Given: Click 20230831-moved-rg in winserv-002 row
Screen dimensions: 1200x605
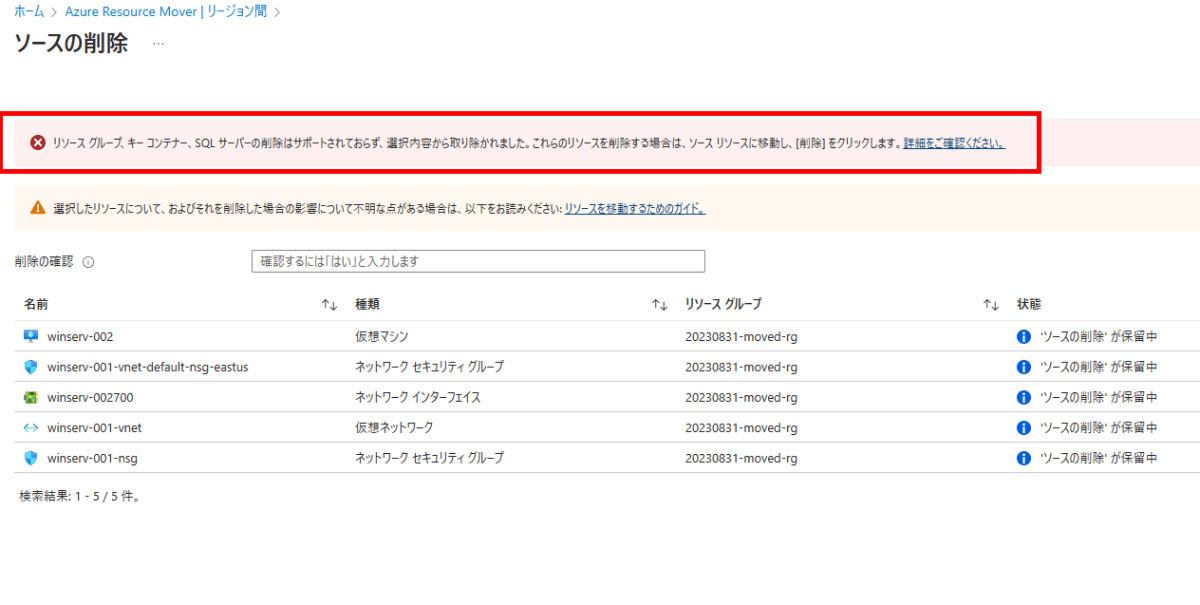Looking at the screenshot, I should (741, 337).
